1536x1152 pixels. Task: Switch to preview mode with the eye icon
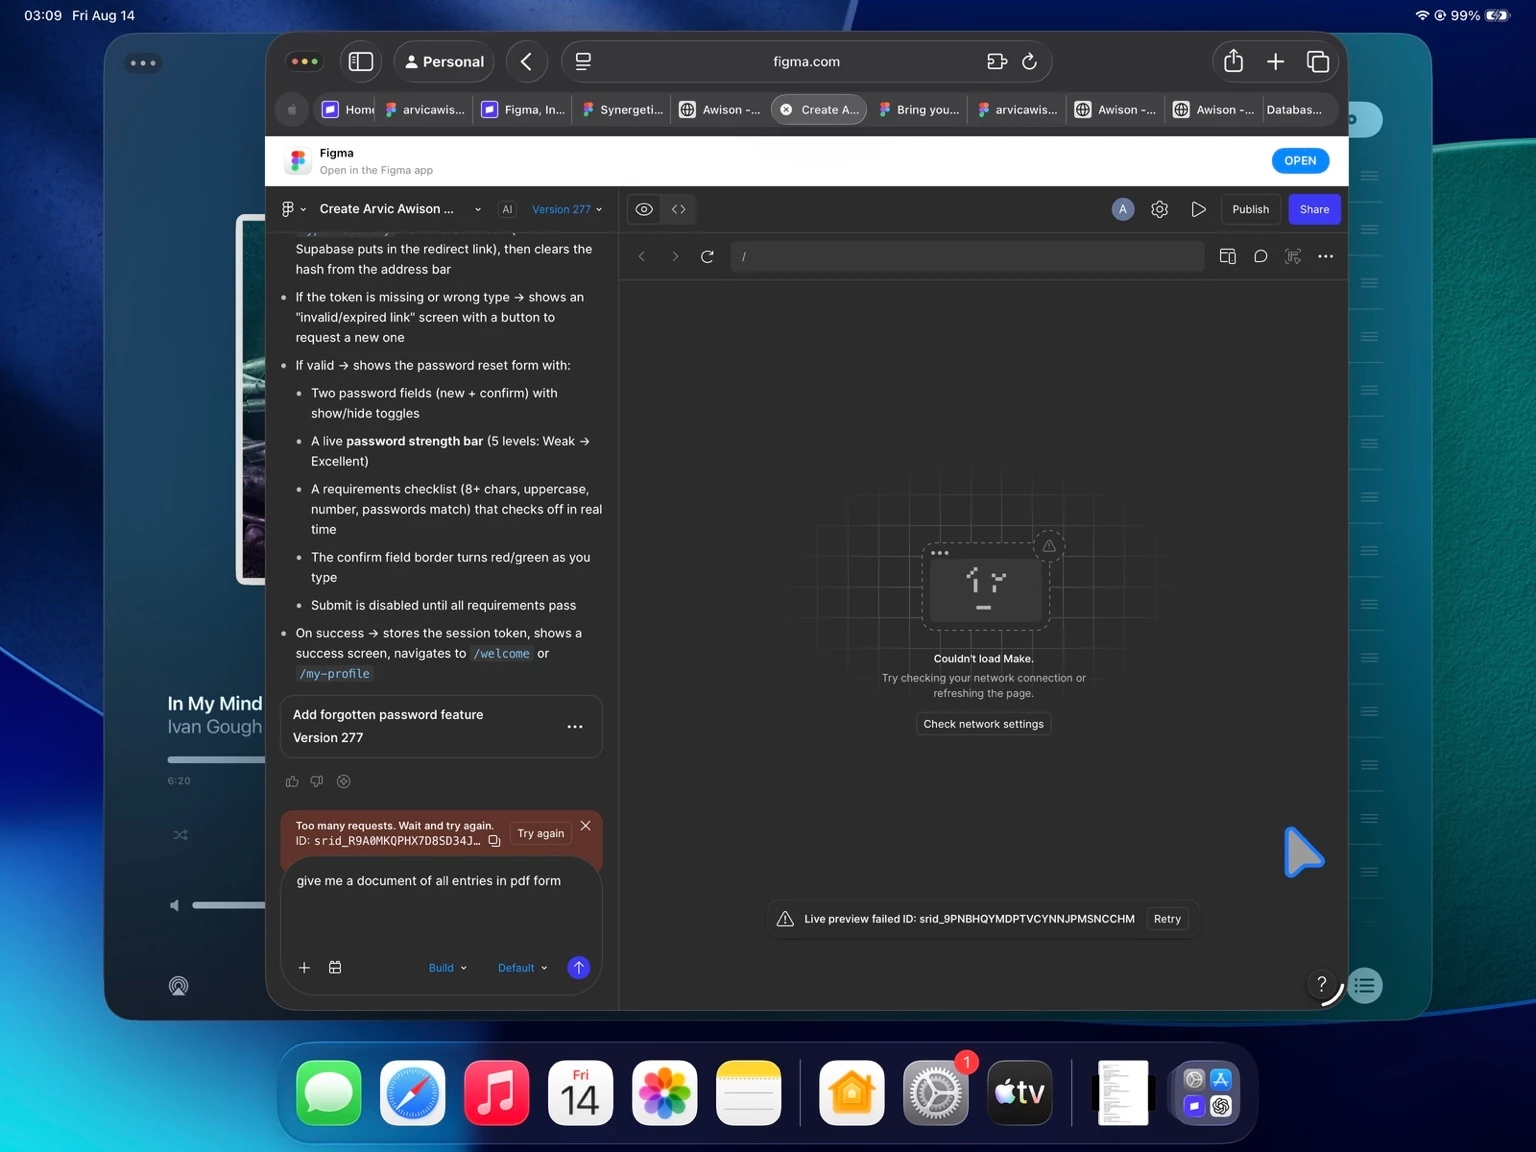tap(644, 209)
